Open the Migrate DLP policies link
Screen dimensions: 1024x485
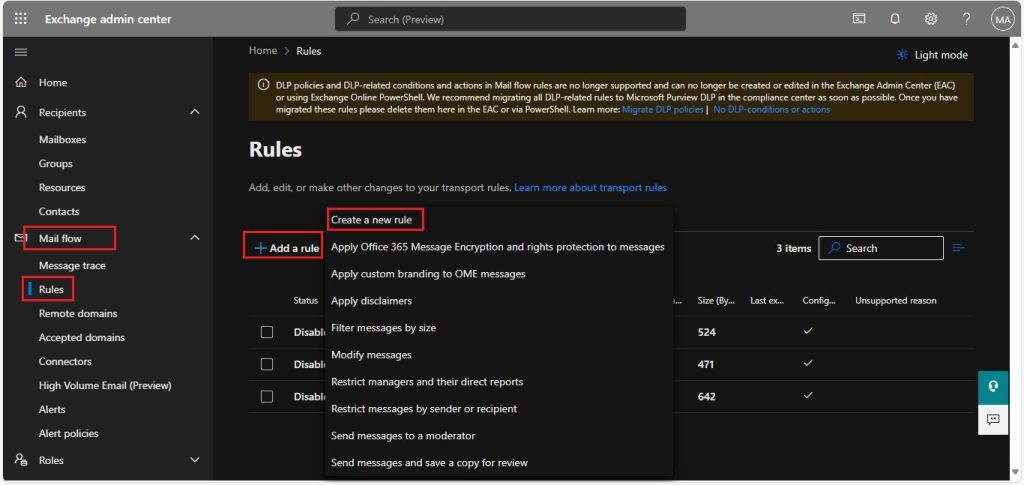tap(662, 110)
